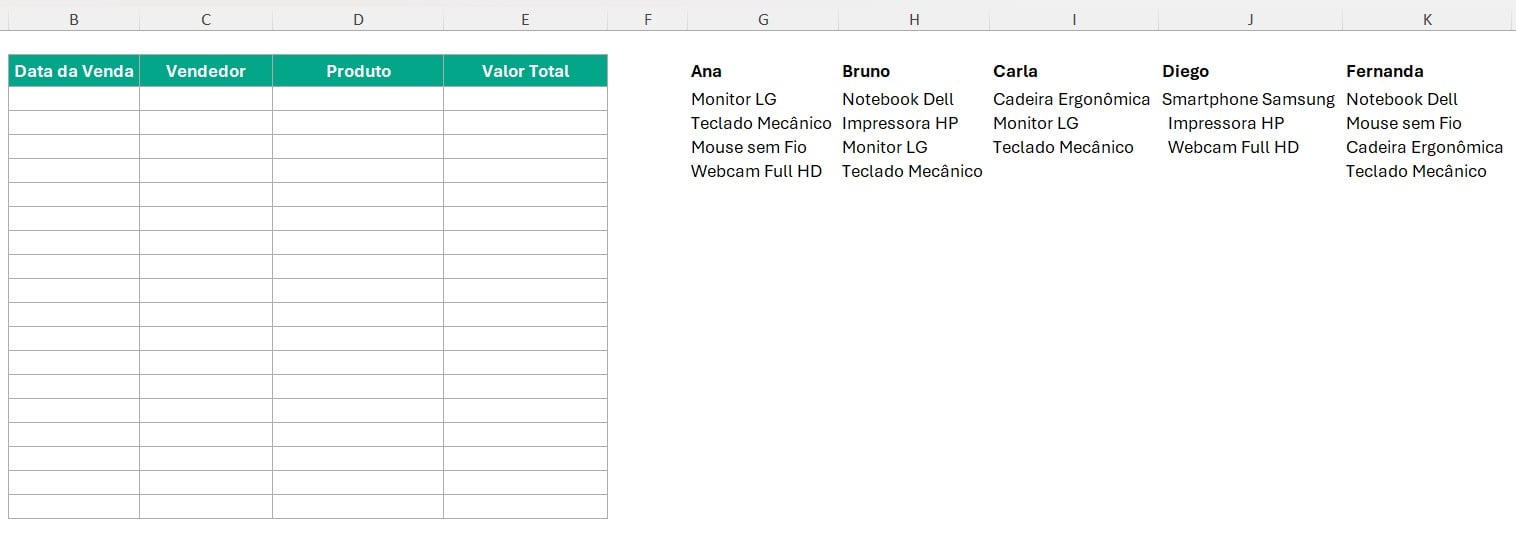This screenshot has height=535, width=1516.
Task: Select column E header
Action: tap(525, 19)
